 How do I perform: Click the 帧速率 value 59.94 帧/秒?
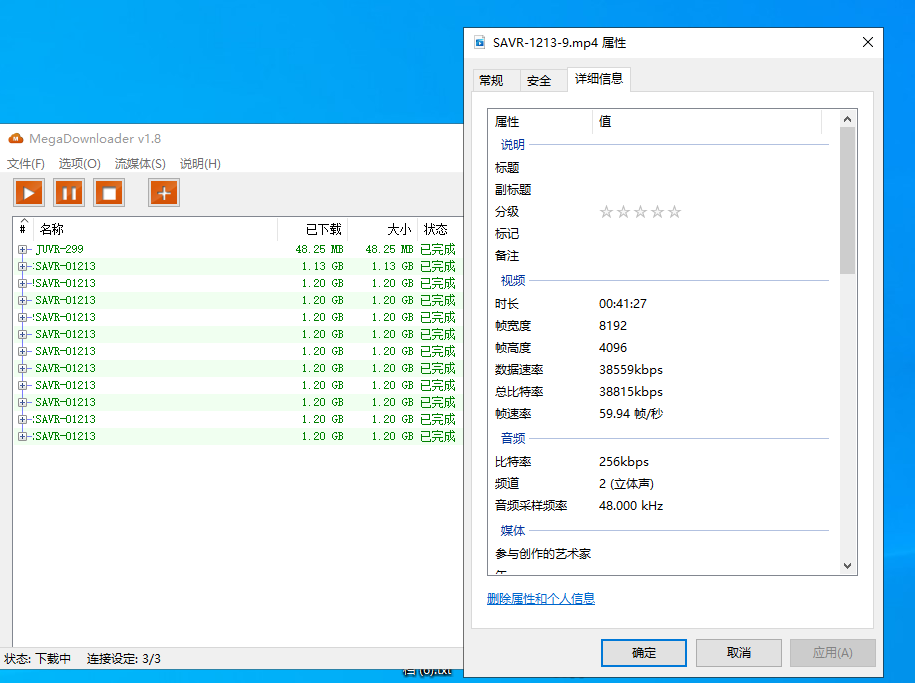coord(631,414)
